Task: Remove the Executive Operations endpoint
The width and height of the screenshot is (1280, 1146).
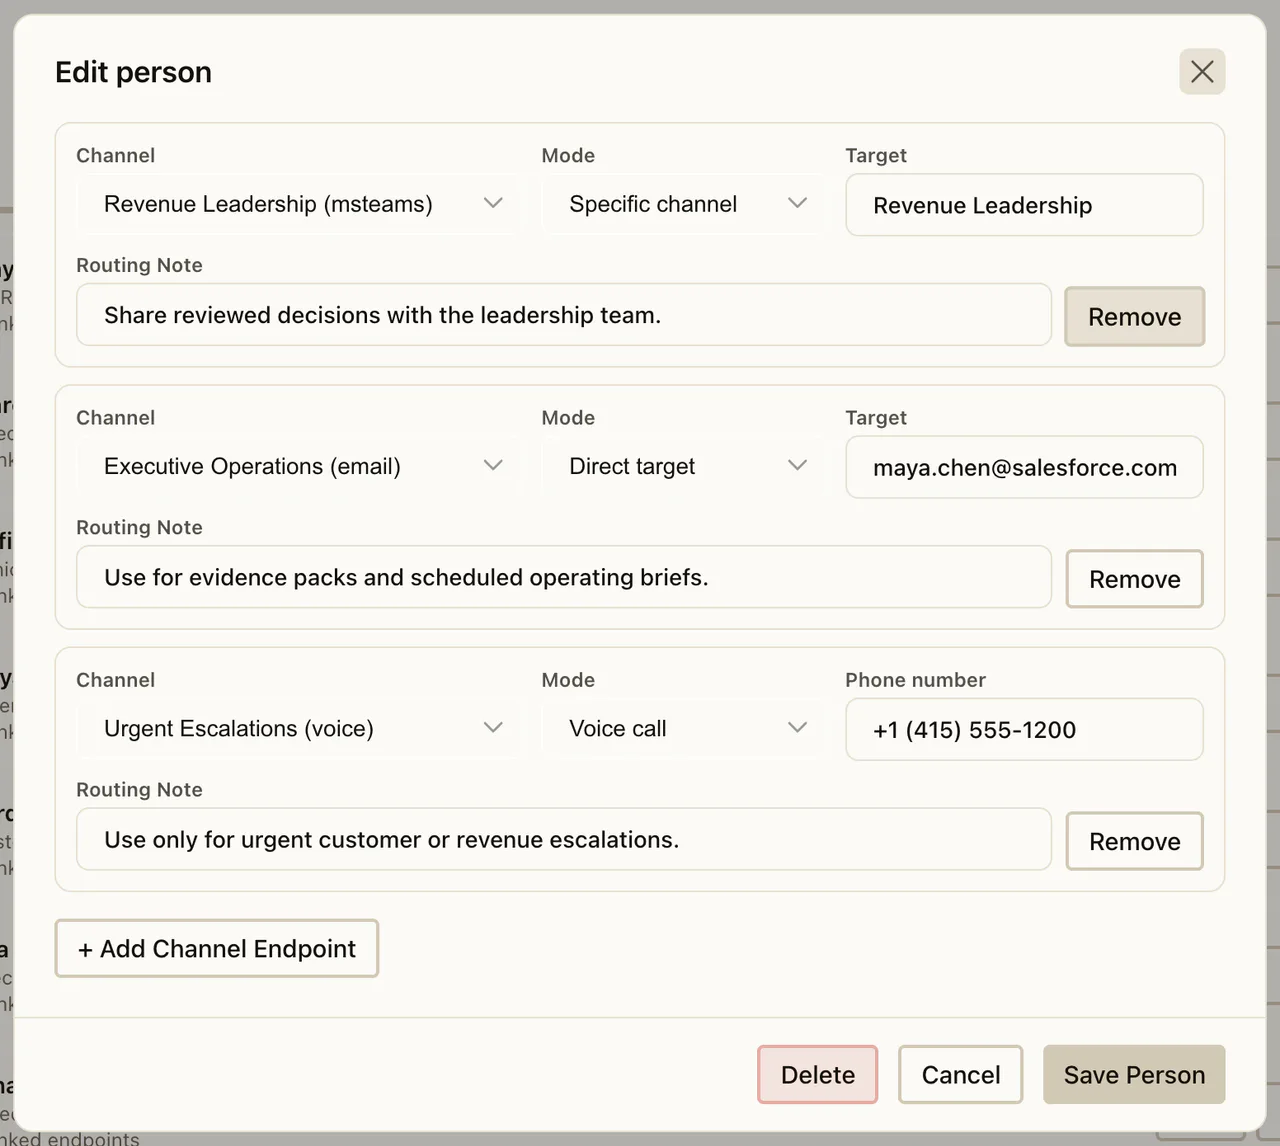Action: click(1134, 579)
